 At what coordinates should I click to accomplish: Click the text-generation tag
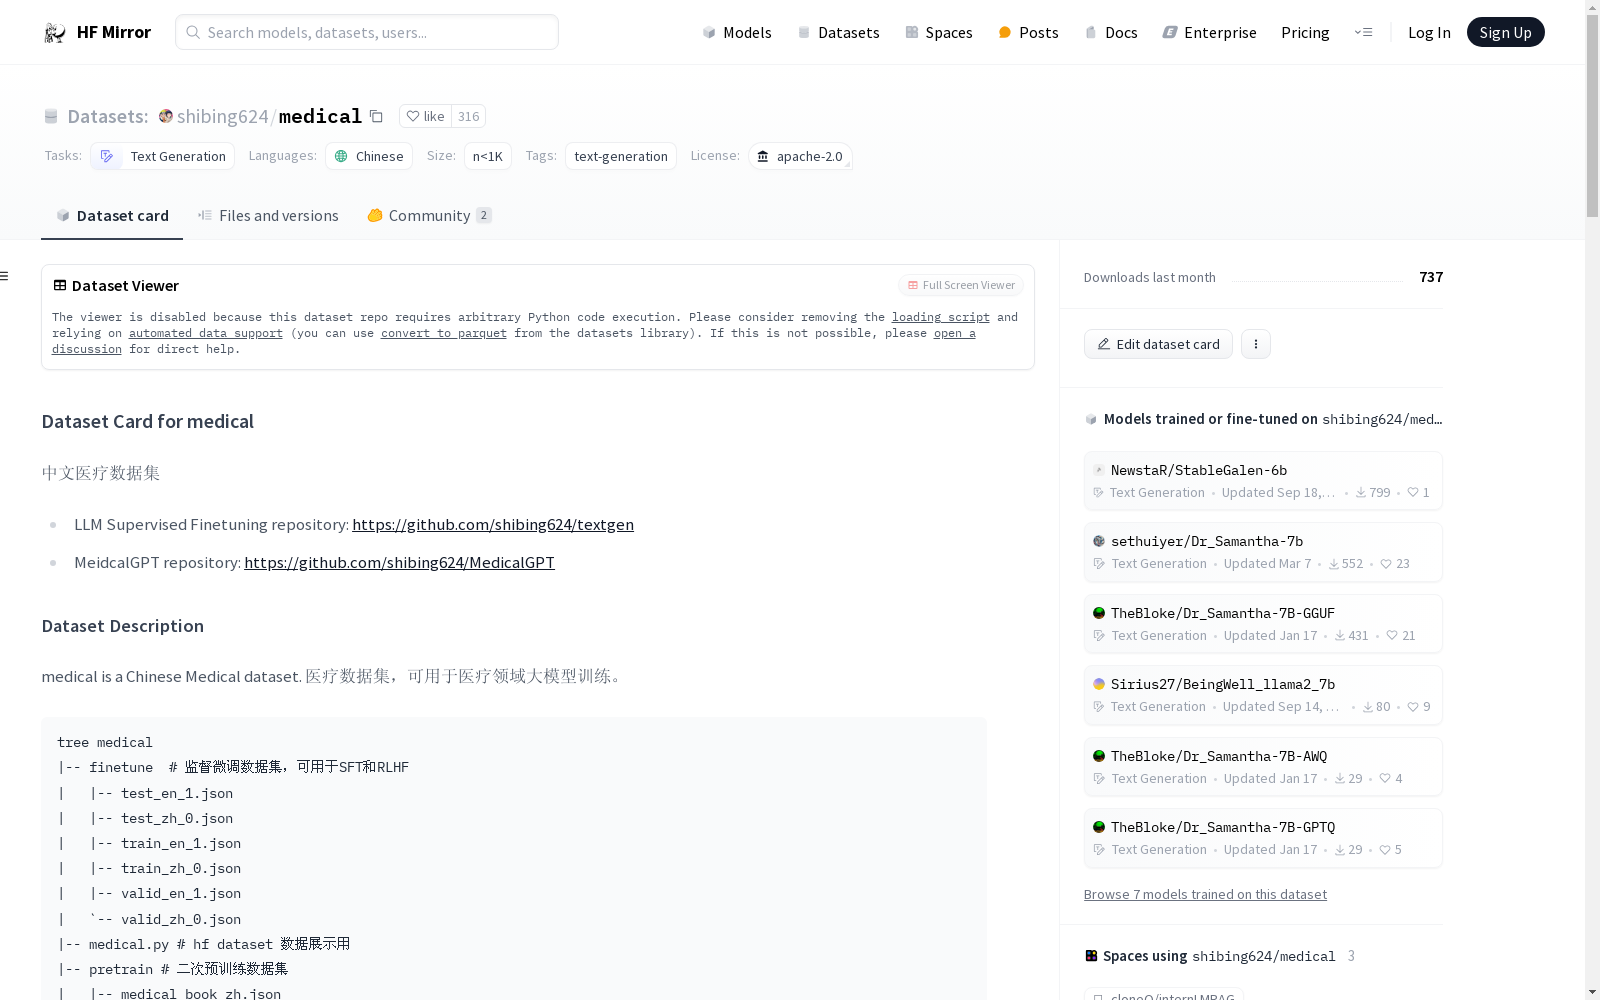tap(621, 156)
